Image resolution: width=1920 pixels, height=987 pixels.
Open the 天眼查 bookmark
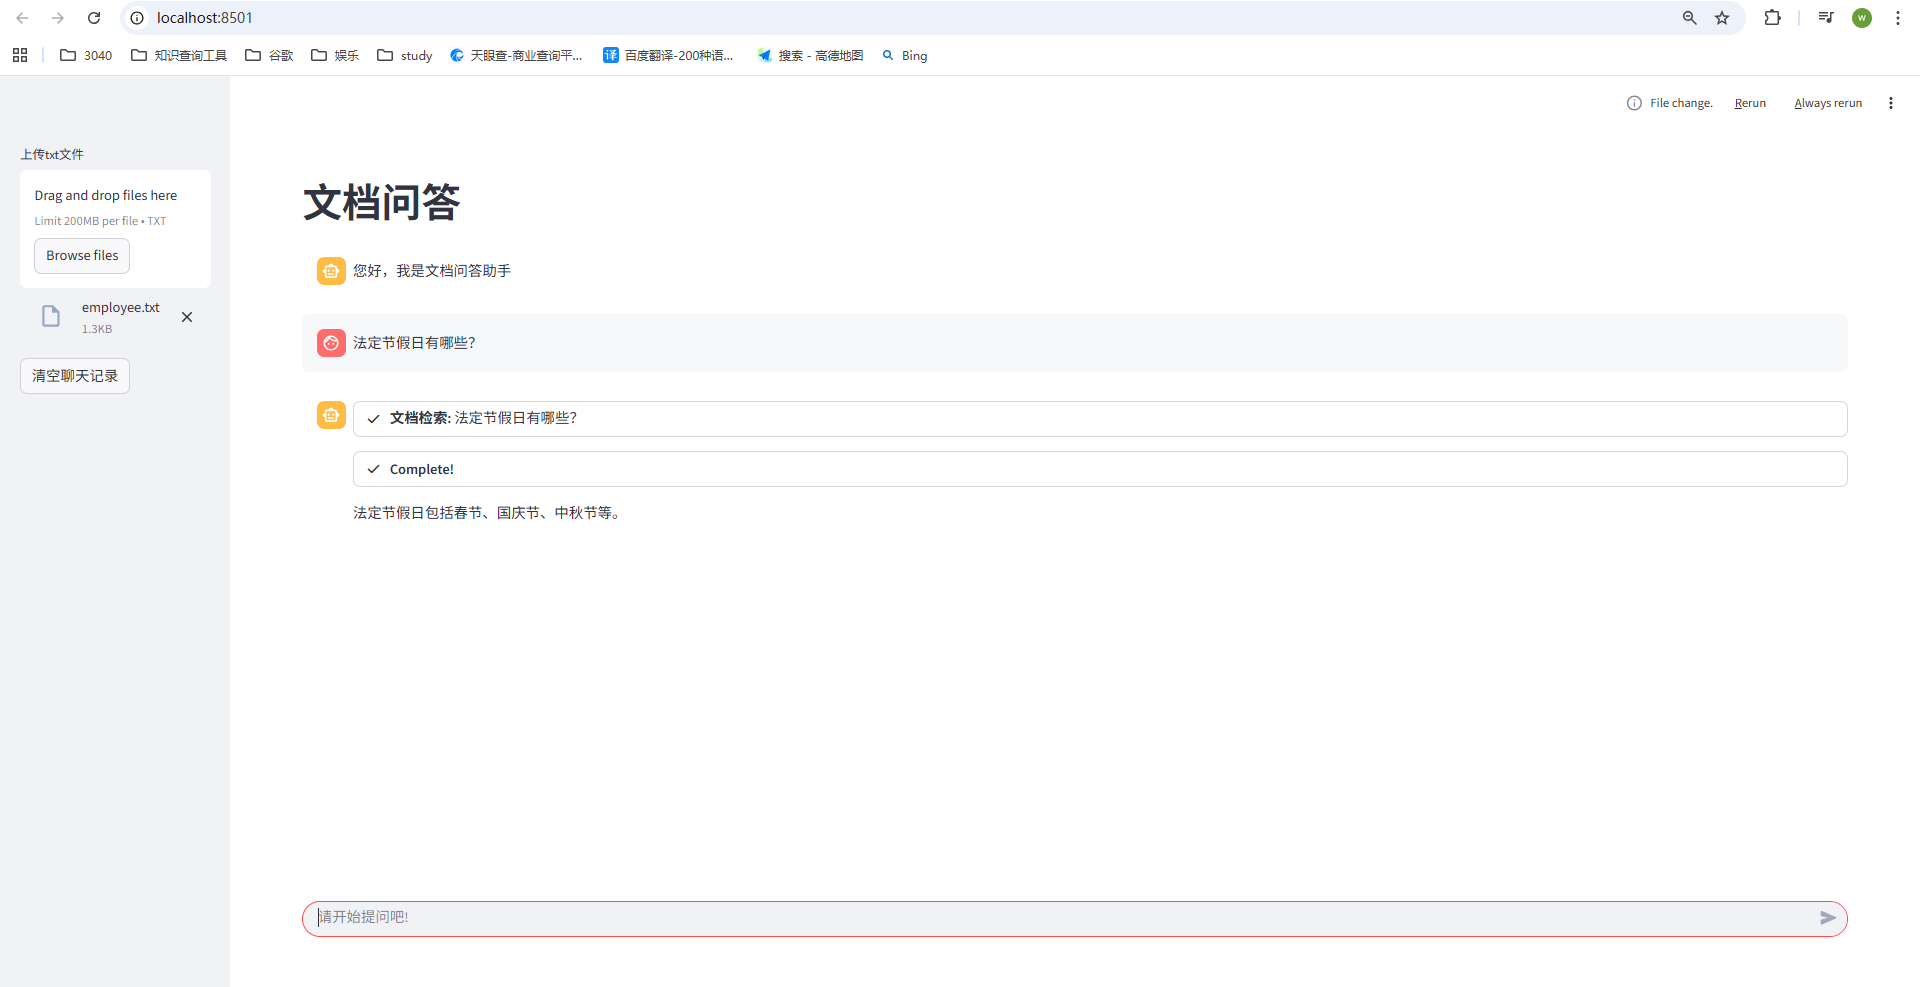pos(516,55)
